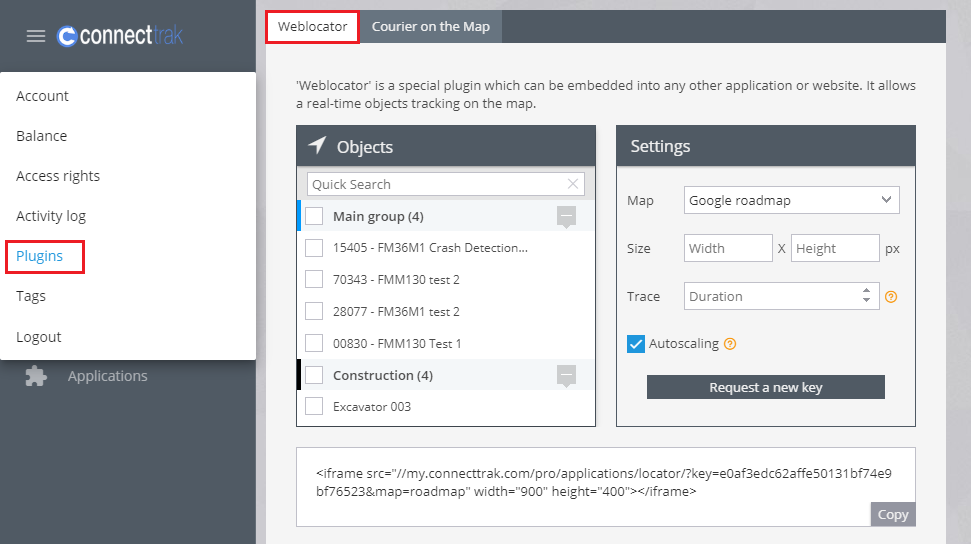
Task: Click the Trace Duration stepper arrows
Action: (866, 296)
